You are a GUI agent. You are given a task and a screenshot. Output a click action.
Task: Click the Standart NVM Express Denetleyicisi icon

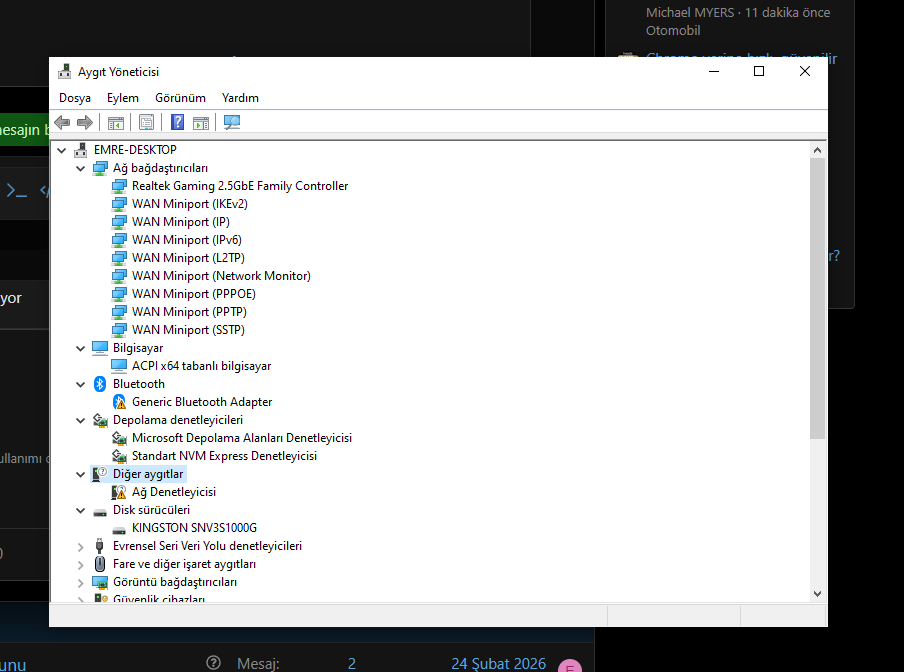119,456
